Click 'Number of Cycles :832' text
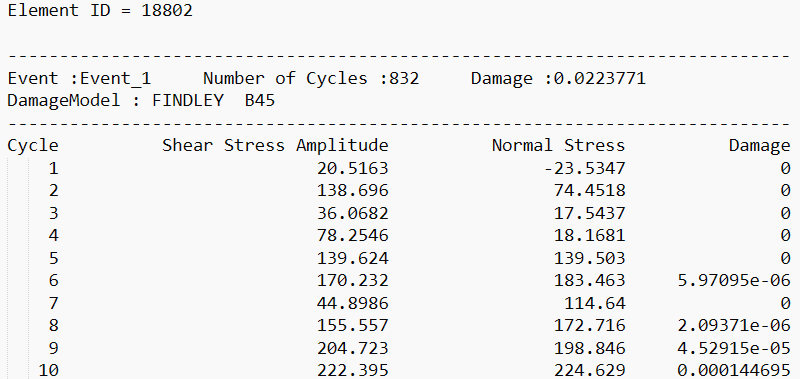 pos(311,79)
